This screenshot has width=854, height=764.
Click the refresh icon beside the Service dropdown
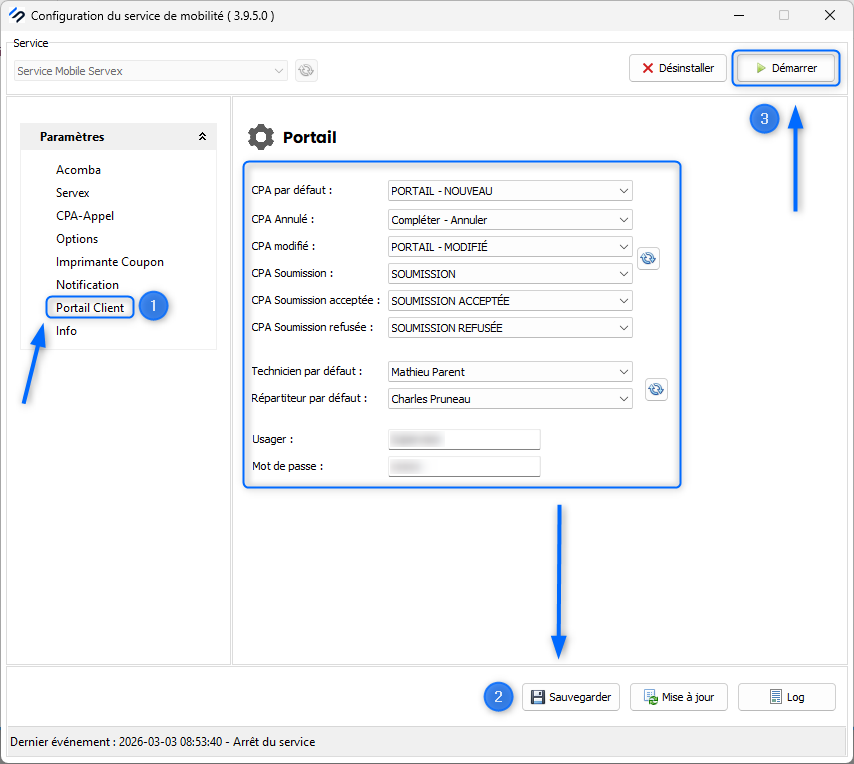click(306, 70)
